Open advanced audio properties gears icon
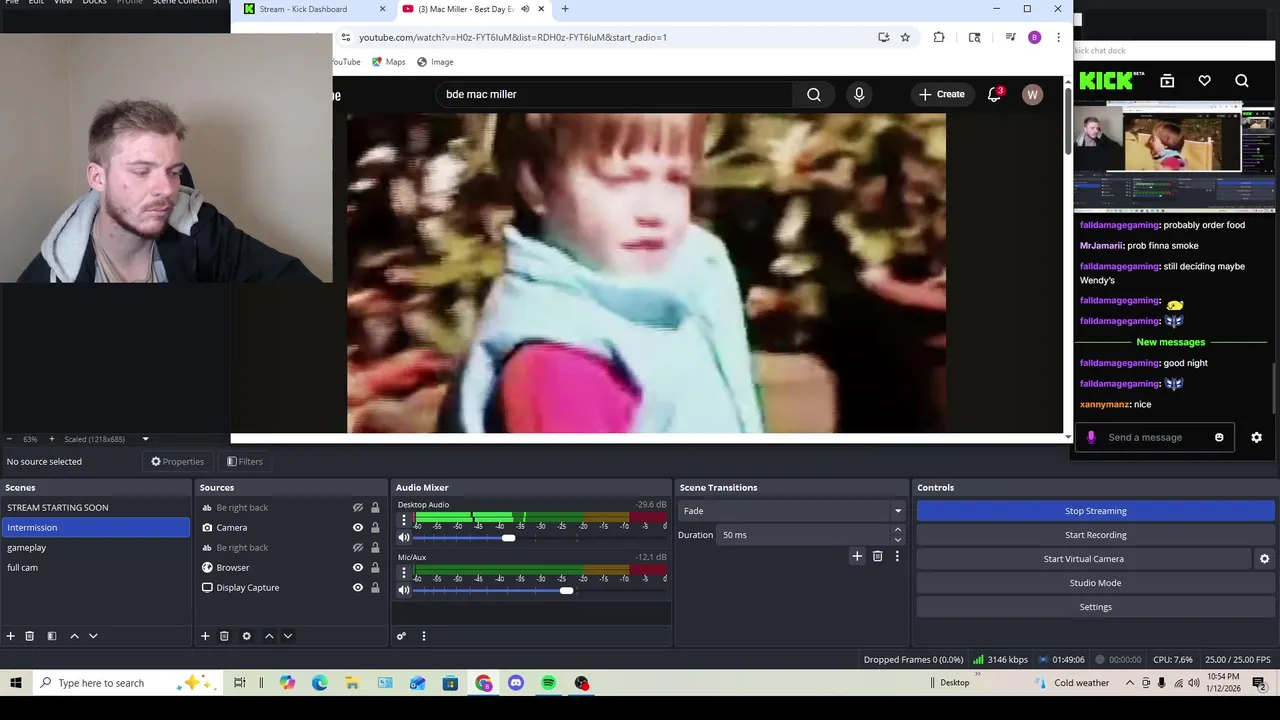Viewport: 1280px width, 720px height. [x=401, y=636]
